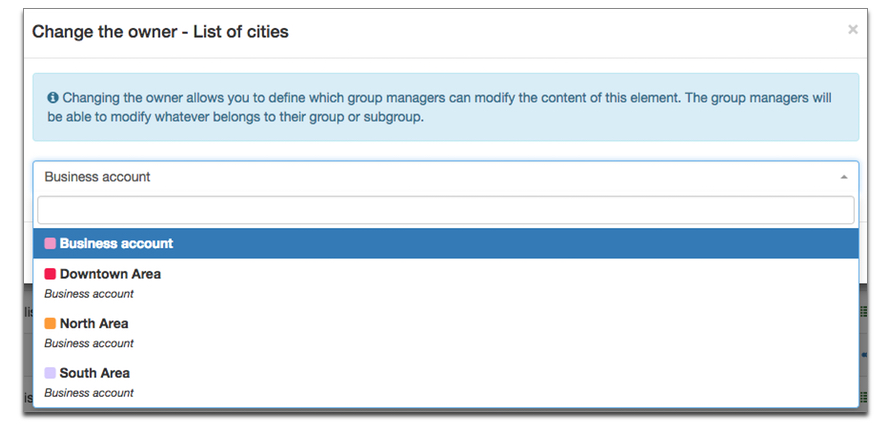Choose North Area as owner
887x424 pixels.
point(446,333)
